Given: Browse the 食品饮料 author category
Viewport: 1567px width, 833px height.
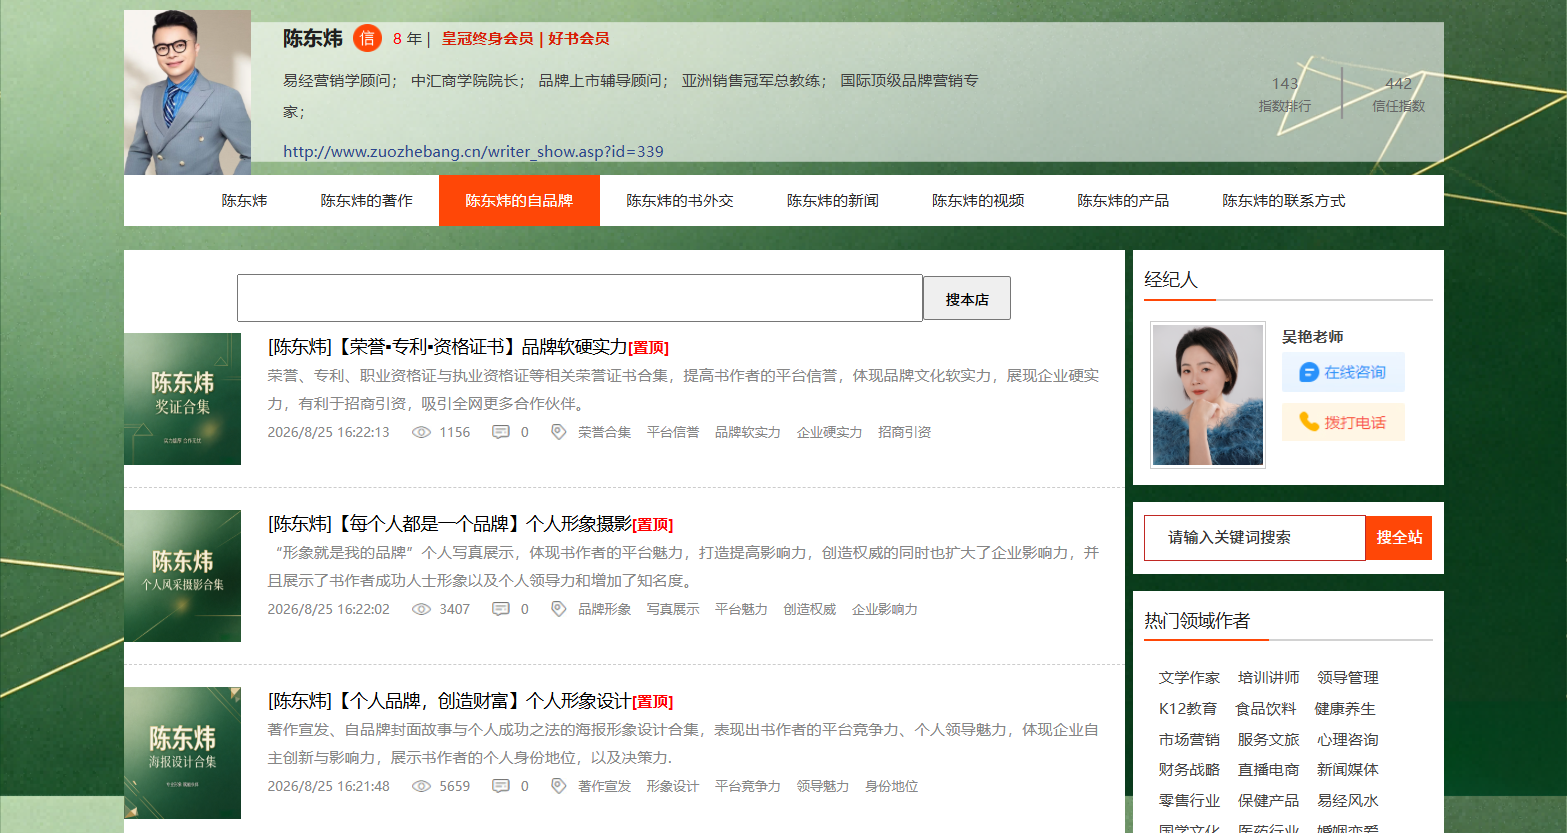Looking at the screenshot, I should 1266,709.
